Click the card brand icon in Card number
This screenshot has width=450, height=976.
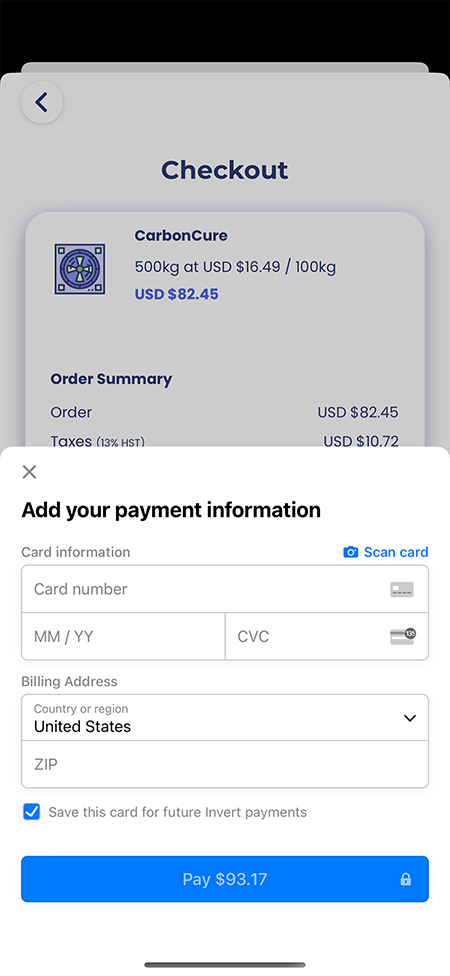click(x=402, y=589)
